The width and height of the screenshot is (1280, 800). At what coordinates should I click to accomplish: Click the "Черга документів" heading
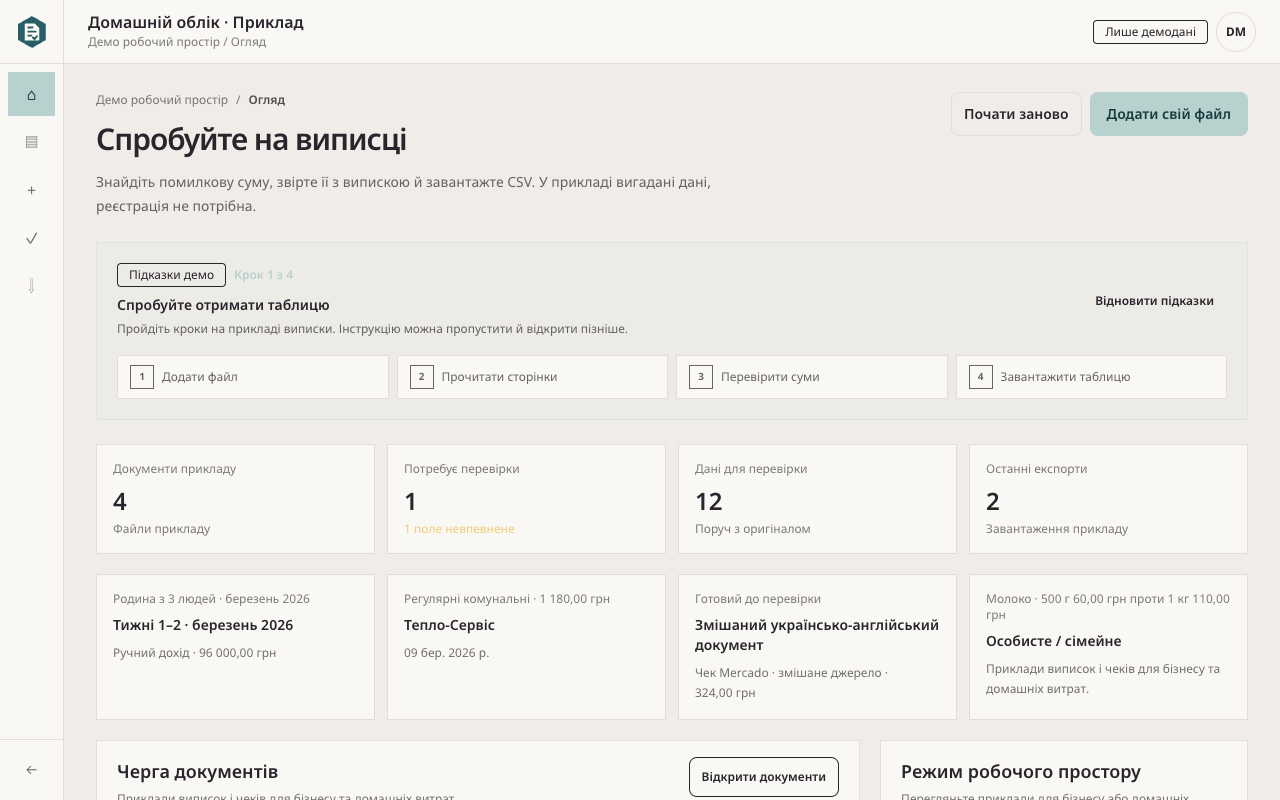point(197,772)
